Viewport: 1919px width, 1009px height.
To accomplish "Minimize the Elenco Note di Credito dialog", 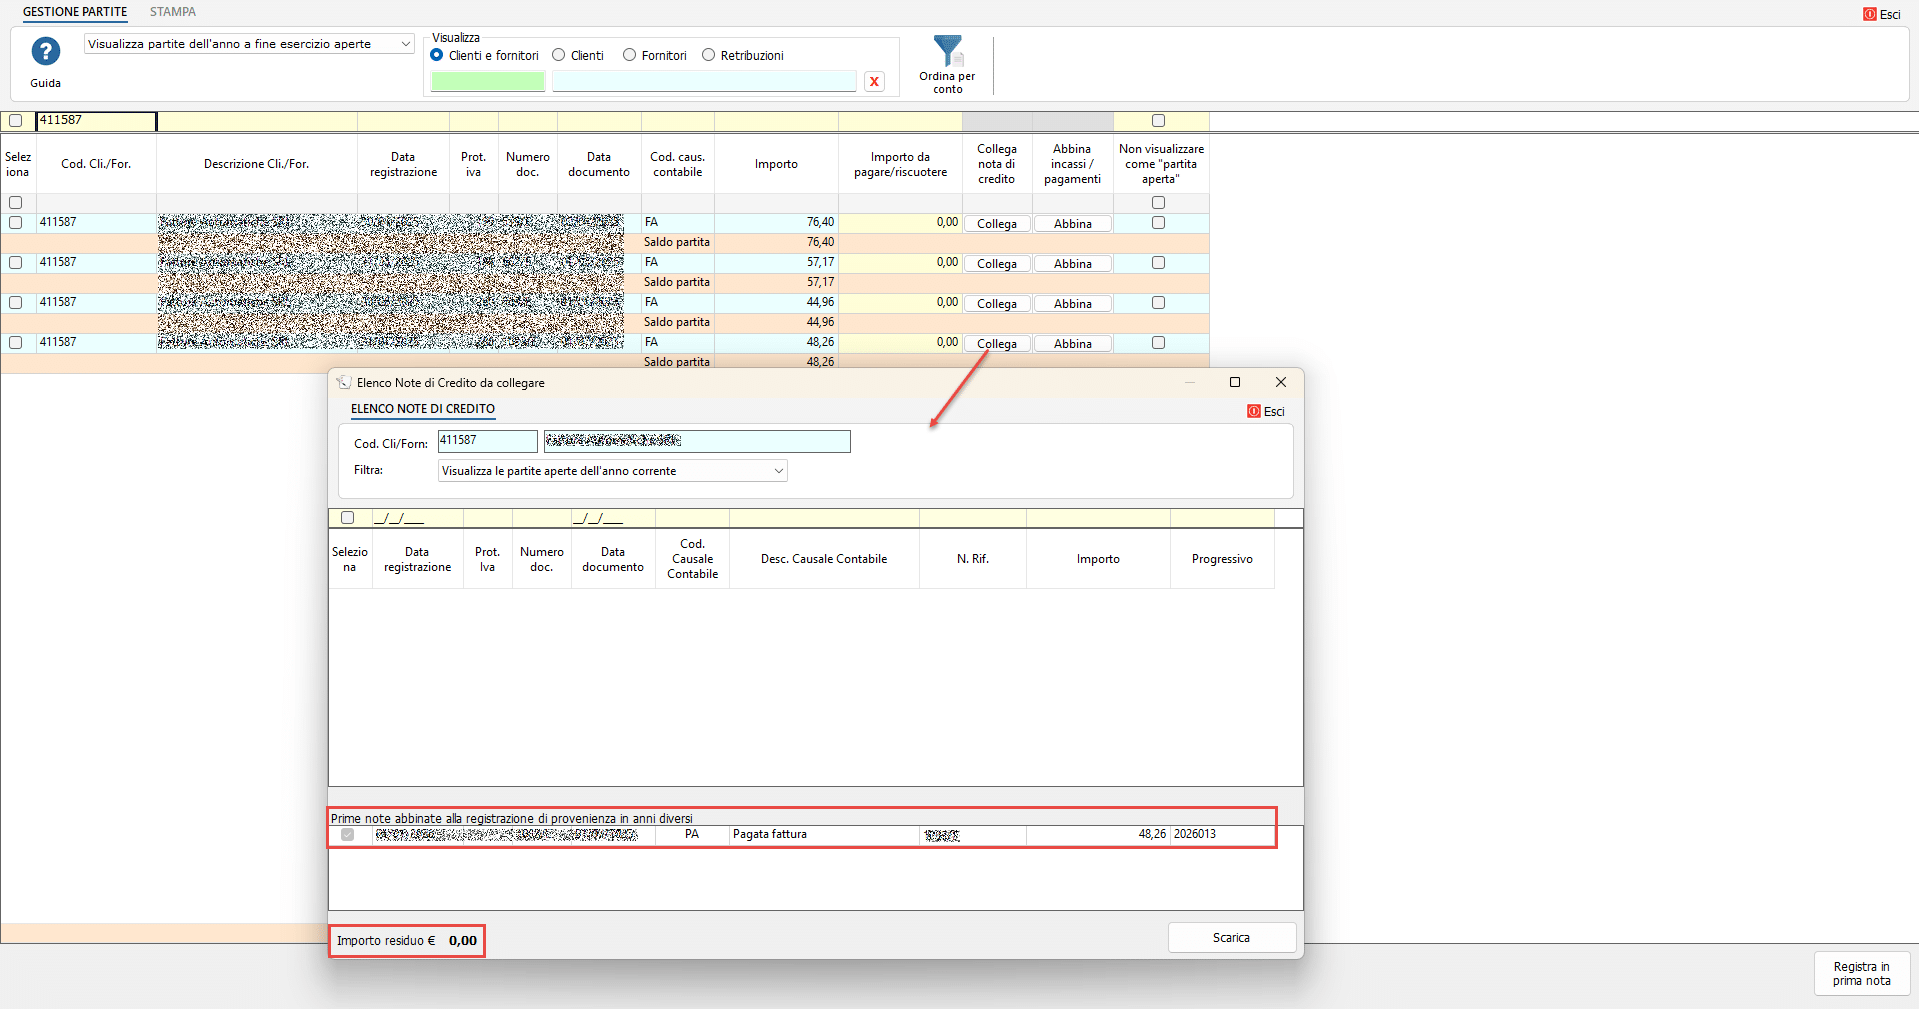I will point(1190,382).
